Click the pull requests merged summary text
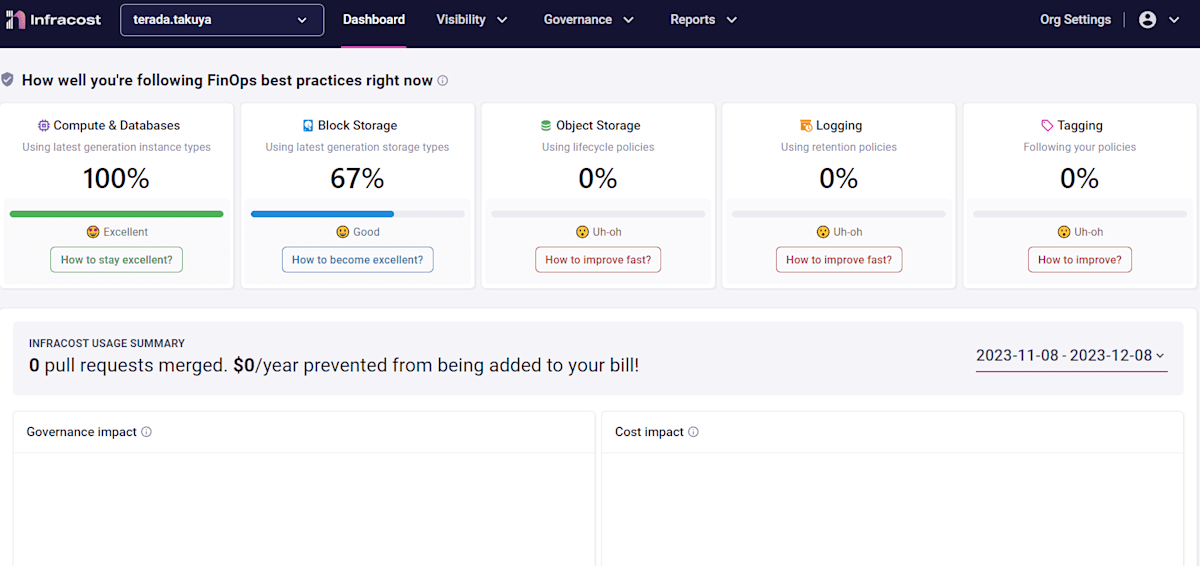Screen dimensions: 1200x566 click(334, 366)
